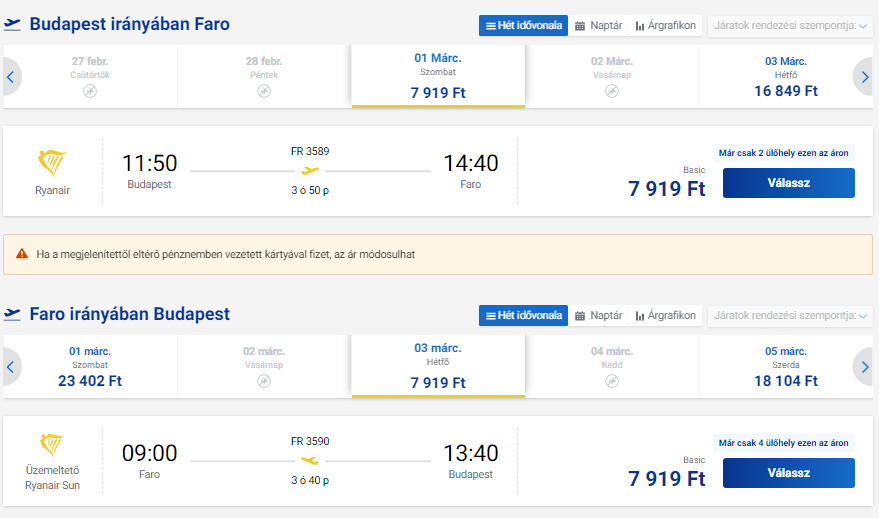Select return Hét idővonala view
The height and width of the screenshot is (518, 879).
point(523,316)
